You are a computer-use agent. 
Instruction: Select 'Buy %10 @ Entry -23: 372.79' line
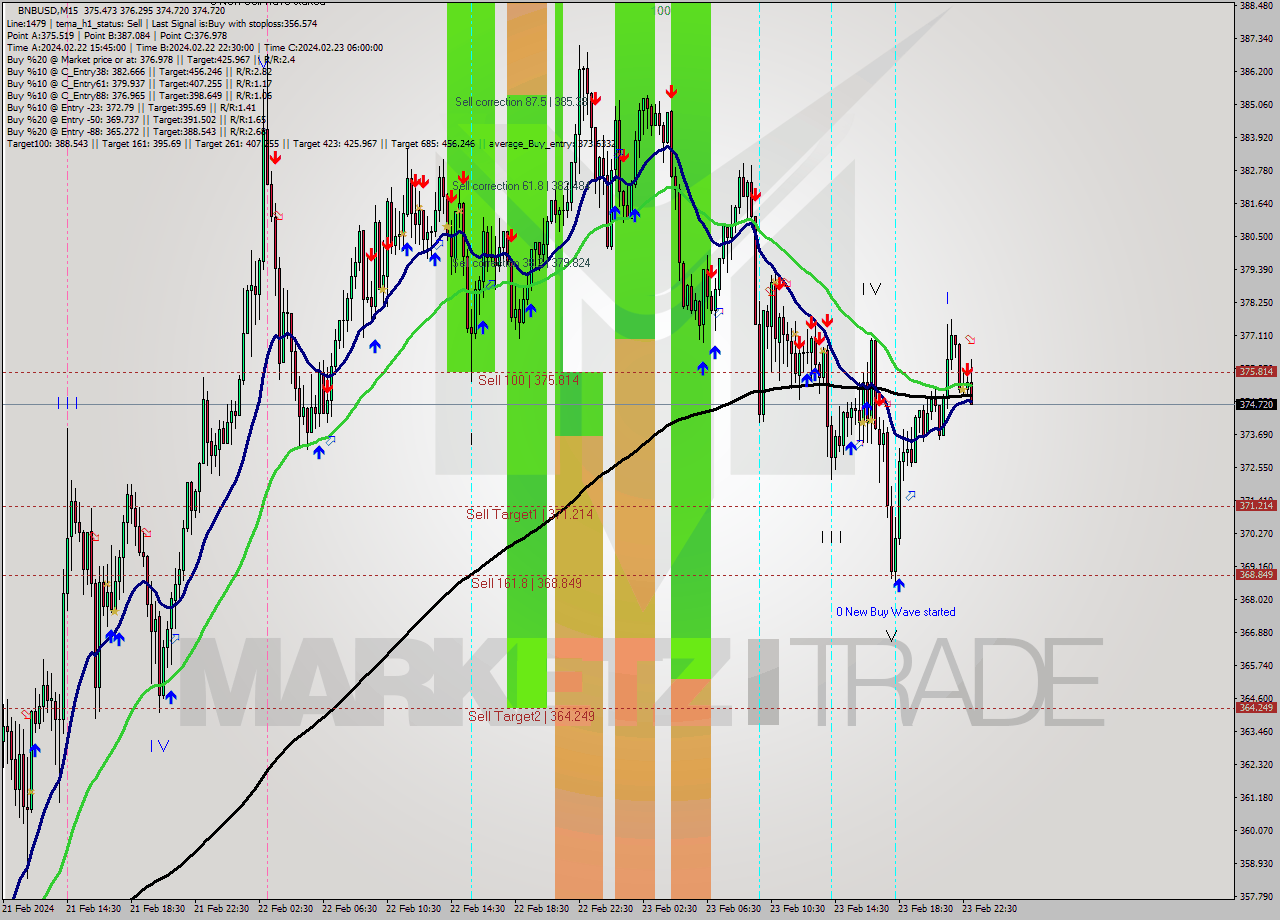(x=131, y=107)
